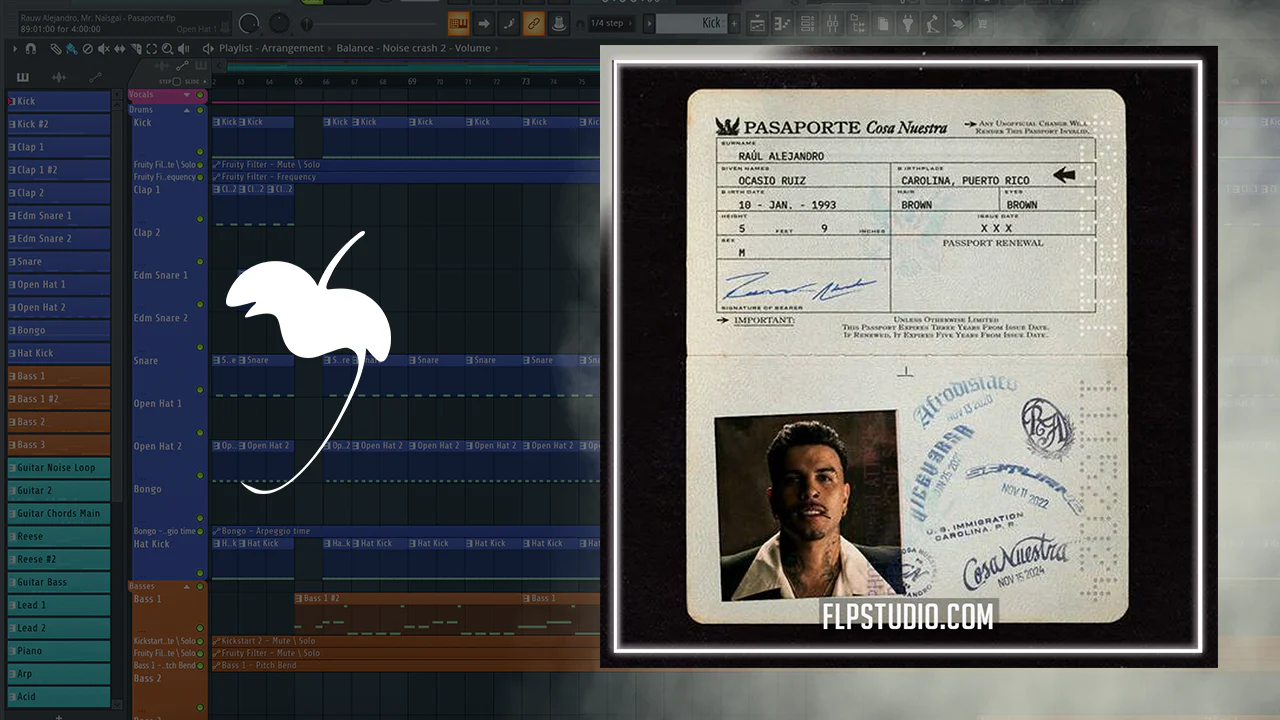The height and width of the screenshot is (720, 1280).
Task: Mute the Basses group track LED
Action: coord(201,586)
